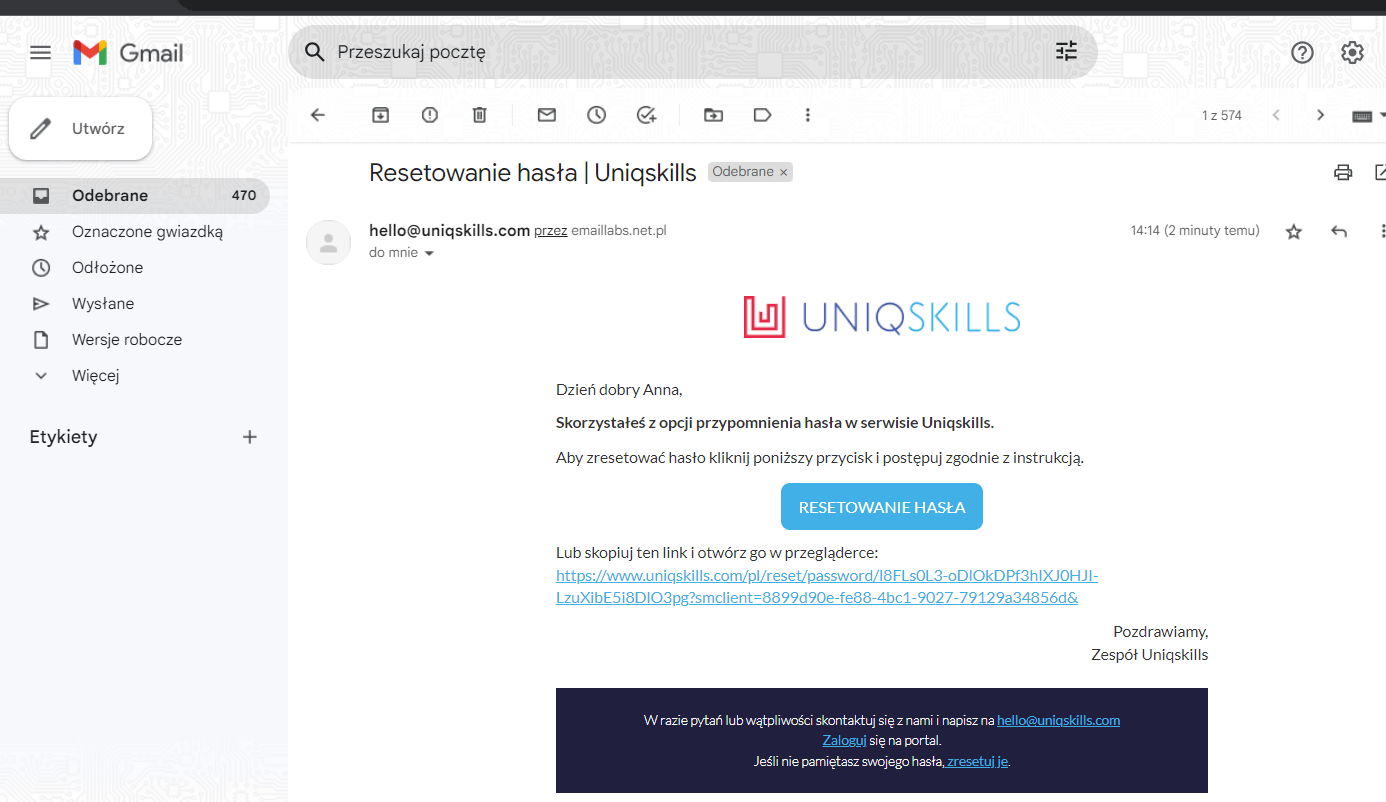Click in the Przeszukaj pocztę search field
Screen dimensions: 1386x802
pos(680,52)
